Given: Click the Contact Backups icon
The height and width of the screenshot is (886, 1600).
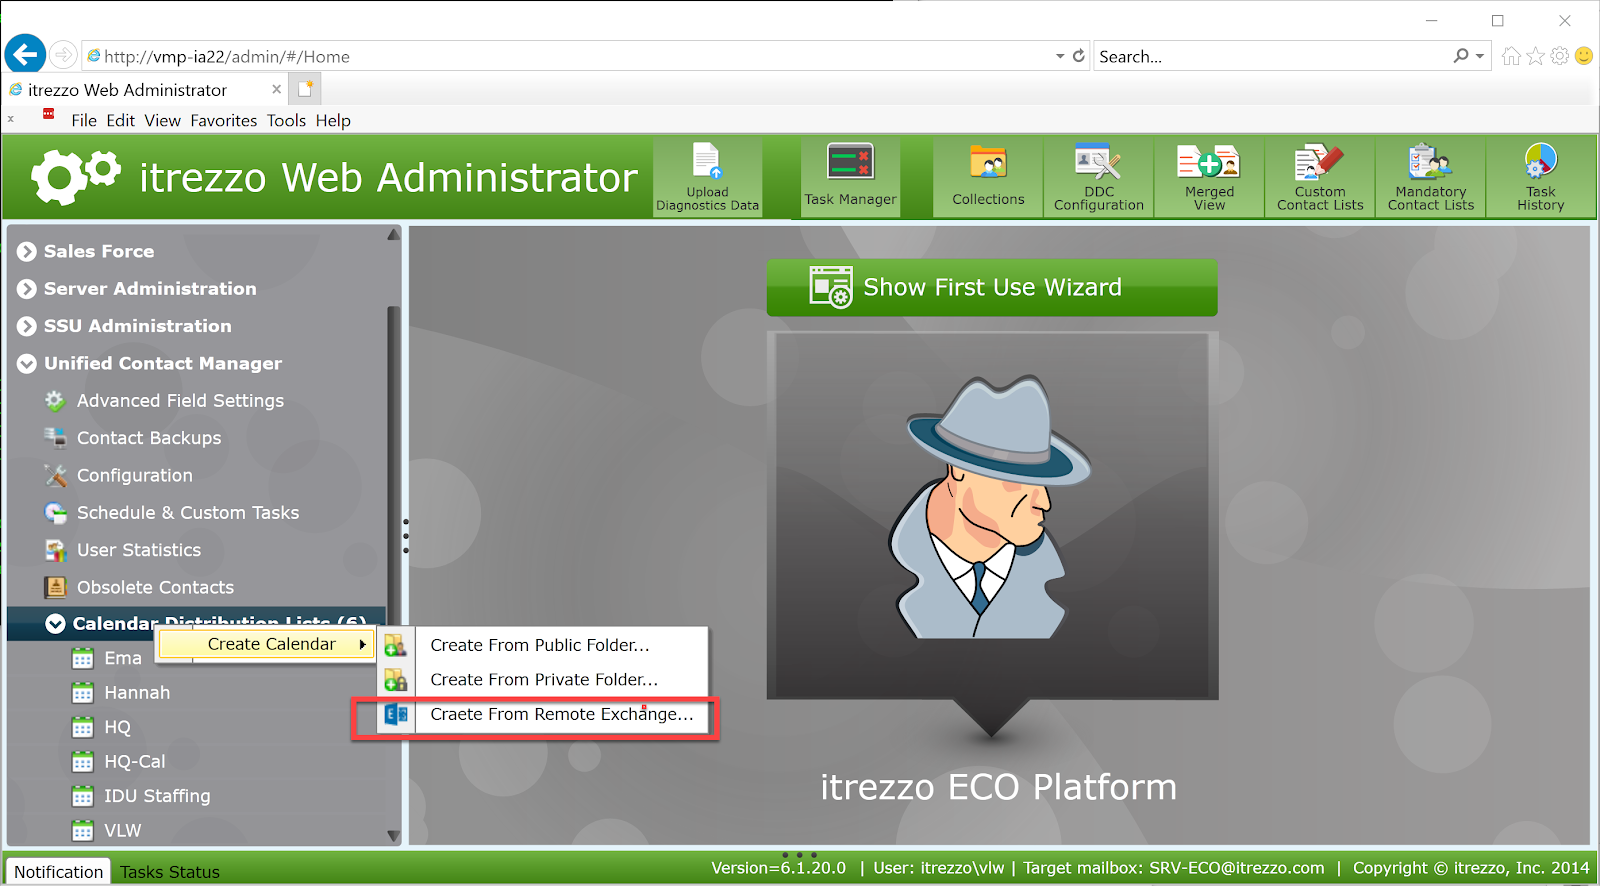Looking at the screenshot, I should [x=55, y=438].
